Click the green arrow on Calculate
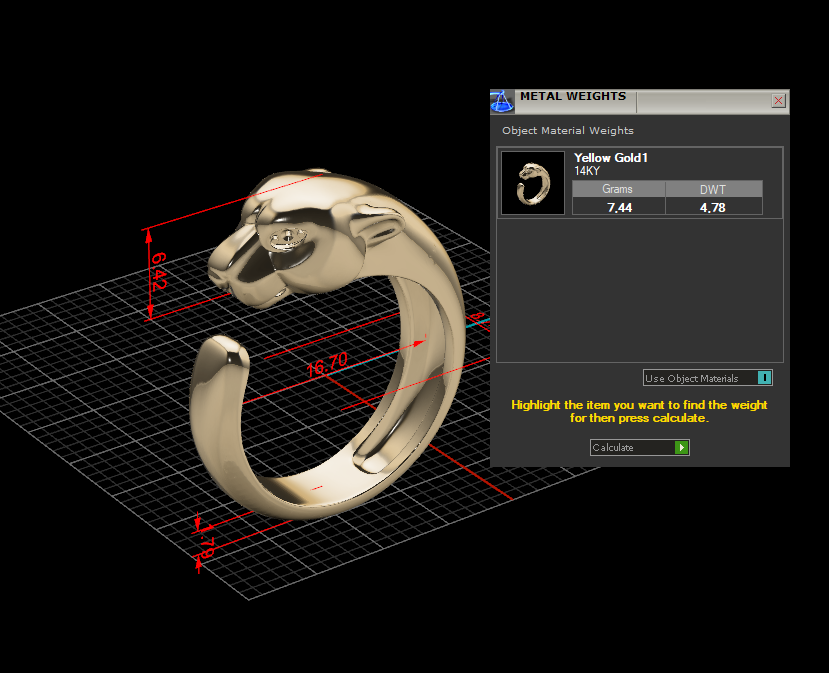Viewport: 829px width, 673px height. tap(681, 447)
